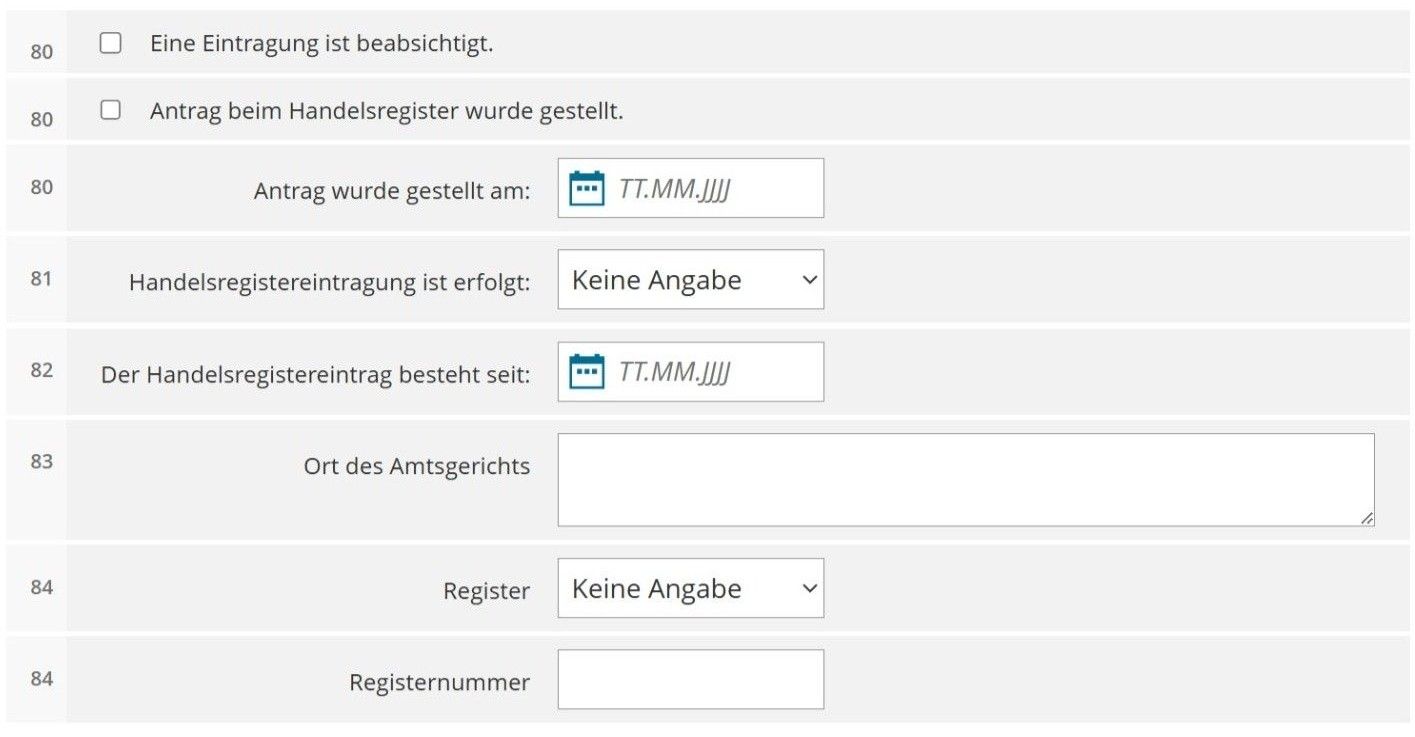The image size is (1415, 737).
Task: Click Der Handelsregistereintrag besteht seit label
Action: 315,375
